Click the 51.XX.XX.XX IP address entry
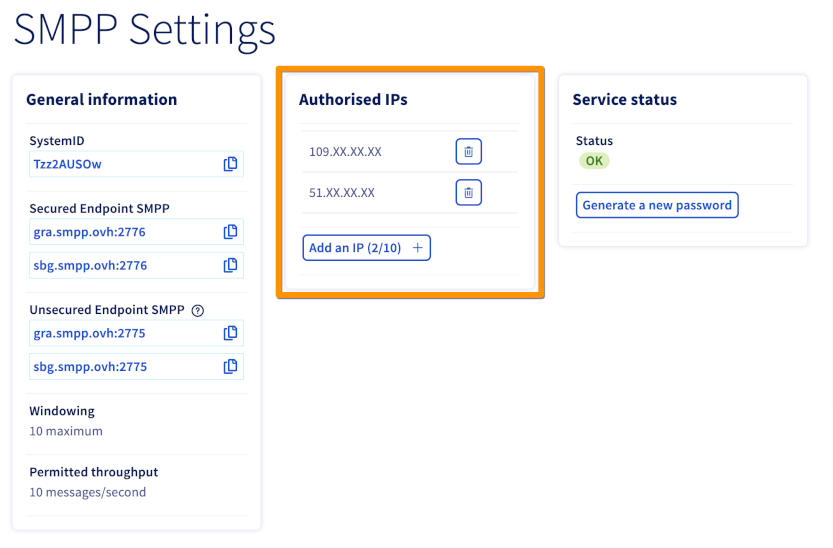The width and height of the screenshot is (833, 548). [342, 192]
